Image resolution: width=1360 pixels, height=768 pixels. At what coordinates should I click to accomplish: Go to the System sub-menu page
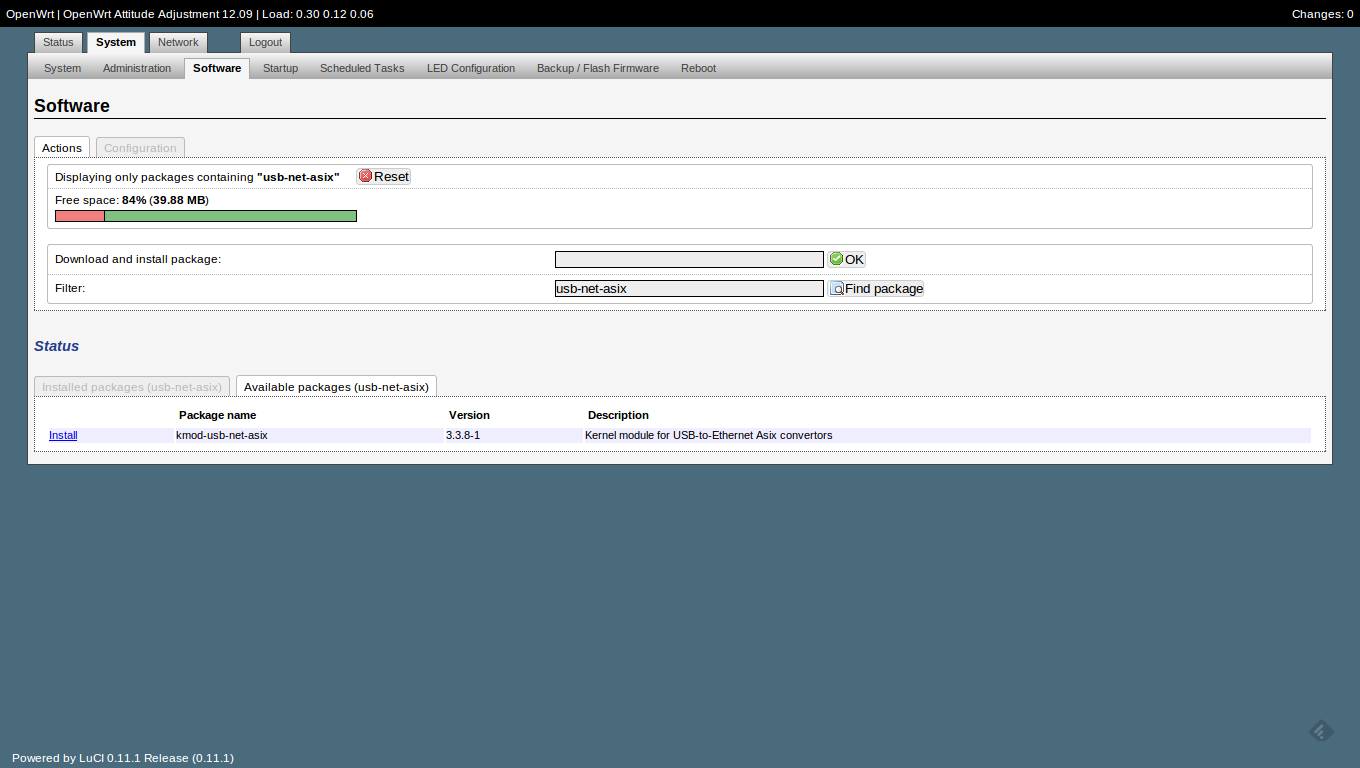coord(62,68)
